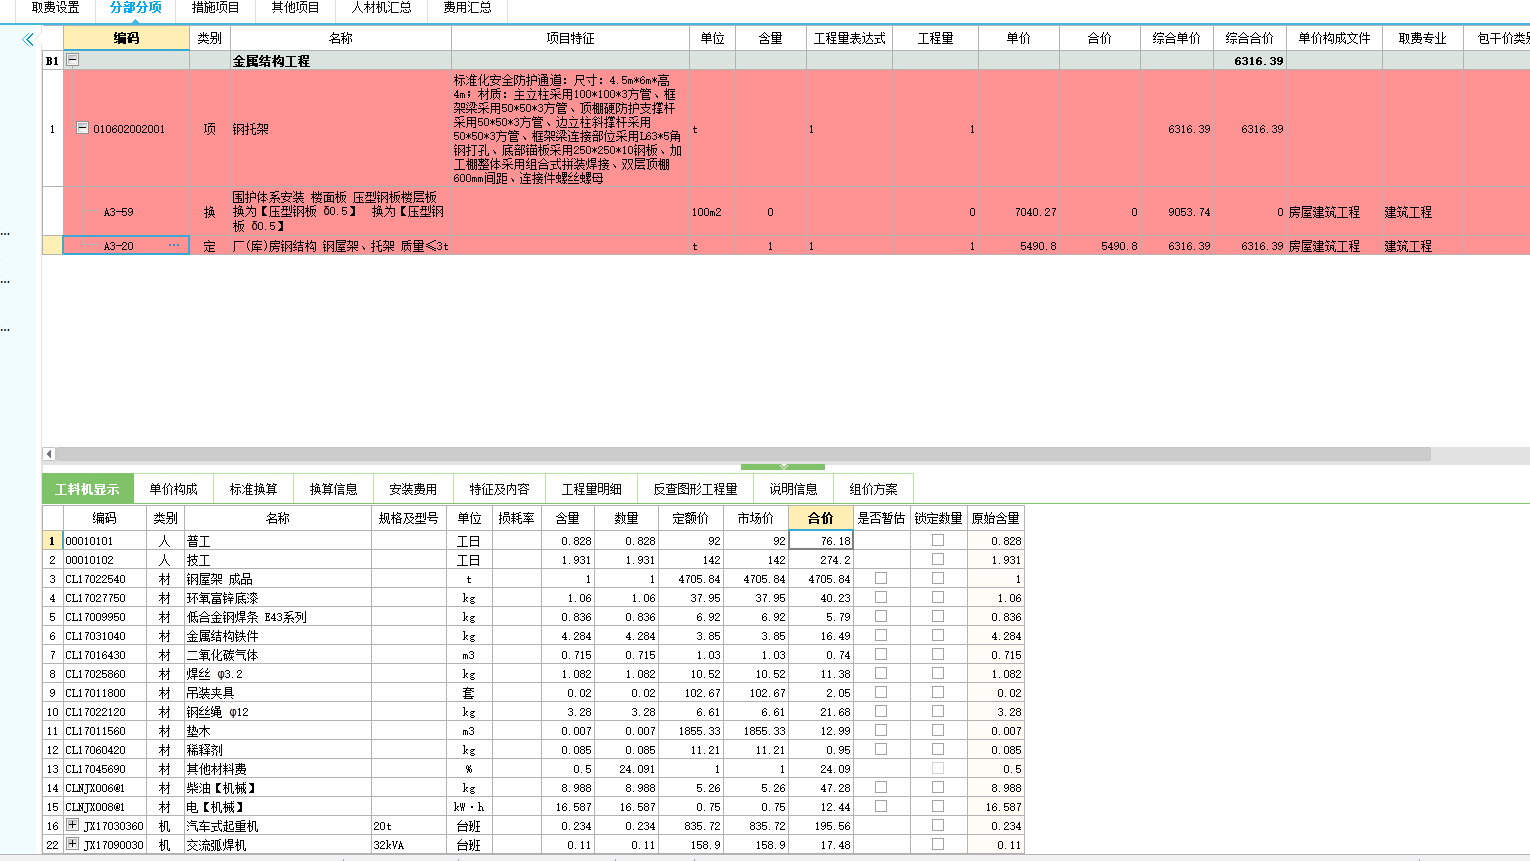The image size is (1530, 861).
Task: Select the 组价方案 tab
Action: pos(874,489)
